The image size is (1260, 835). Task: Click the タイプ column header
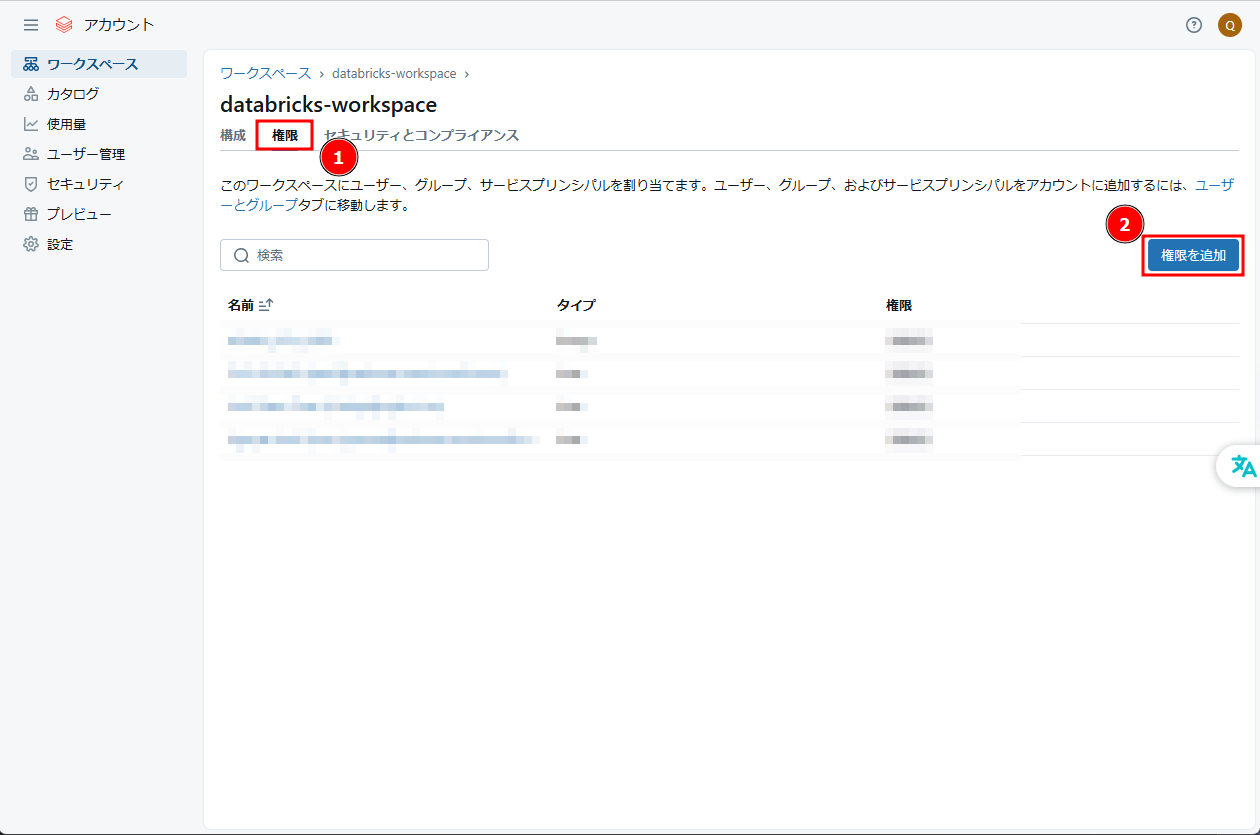point(576,305)
